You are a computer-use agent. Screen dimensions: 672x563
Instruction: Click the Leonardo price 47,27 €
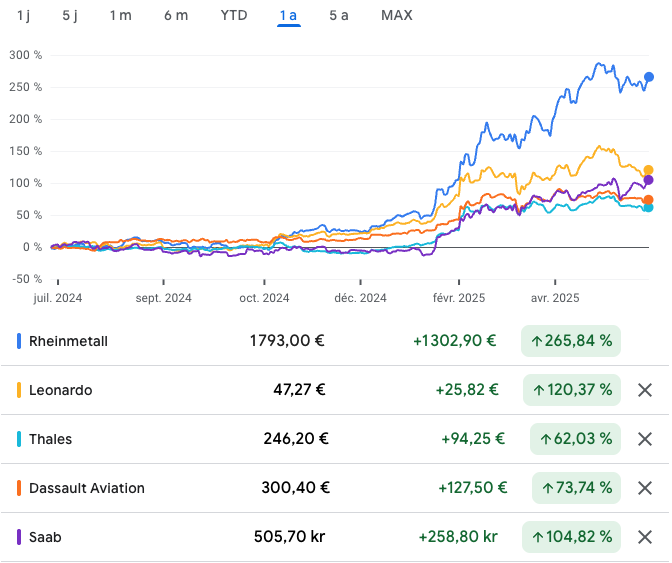click(299, 390)
